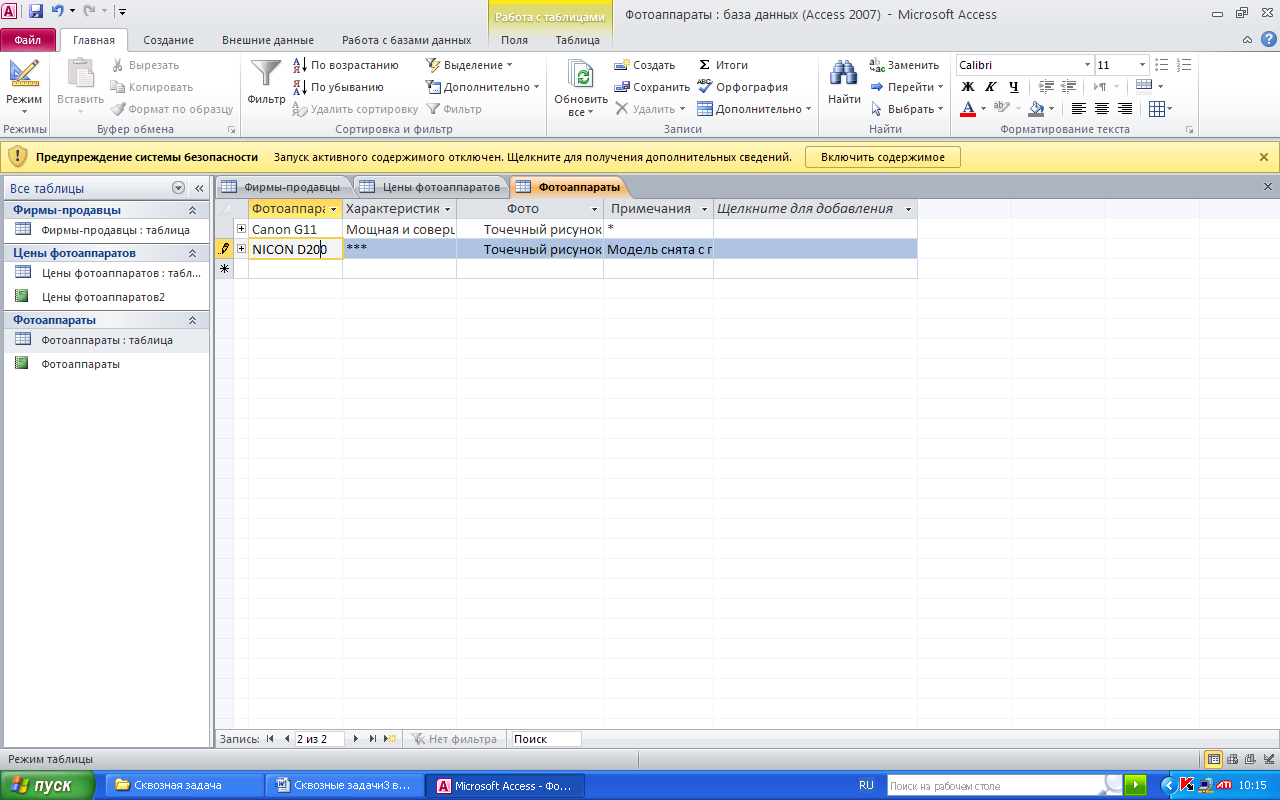Apply underline formatting Ч

(x=1013, y=87)
